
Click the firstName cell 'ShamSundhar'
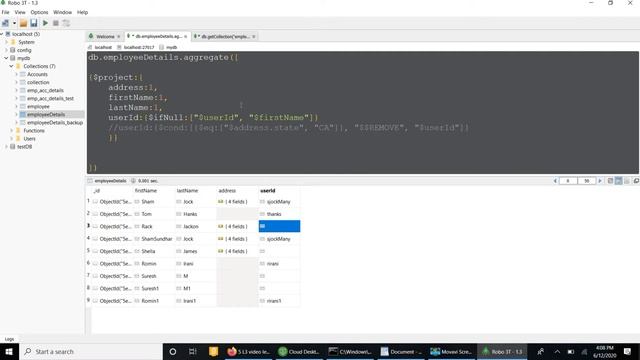coord(154,239)
